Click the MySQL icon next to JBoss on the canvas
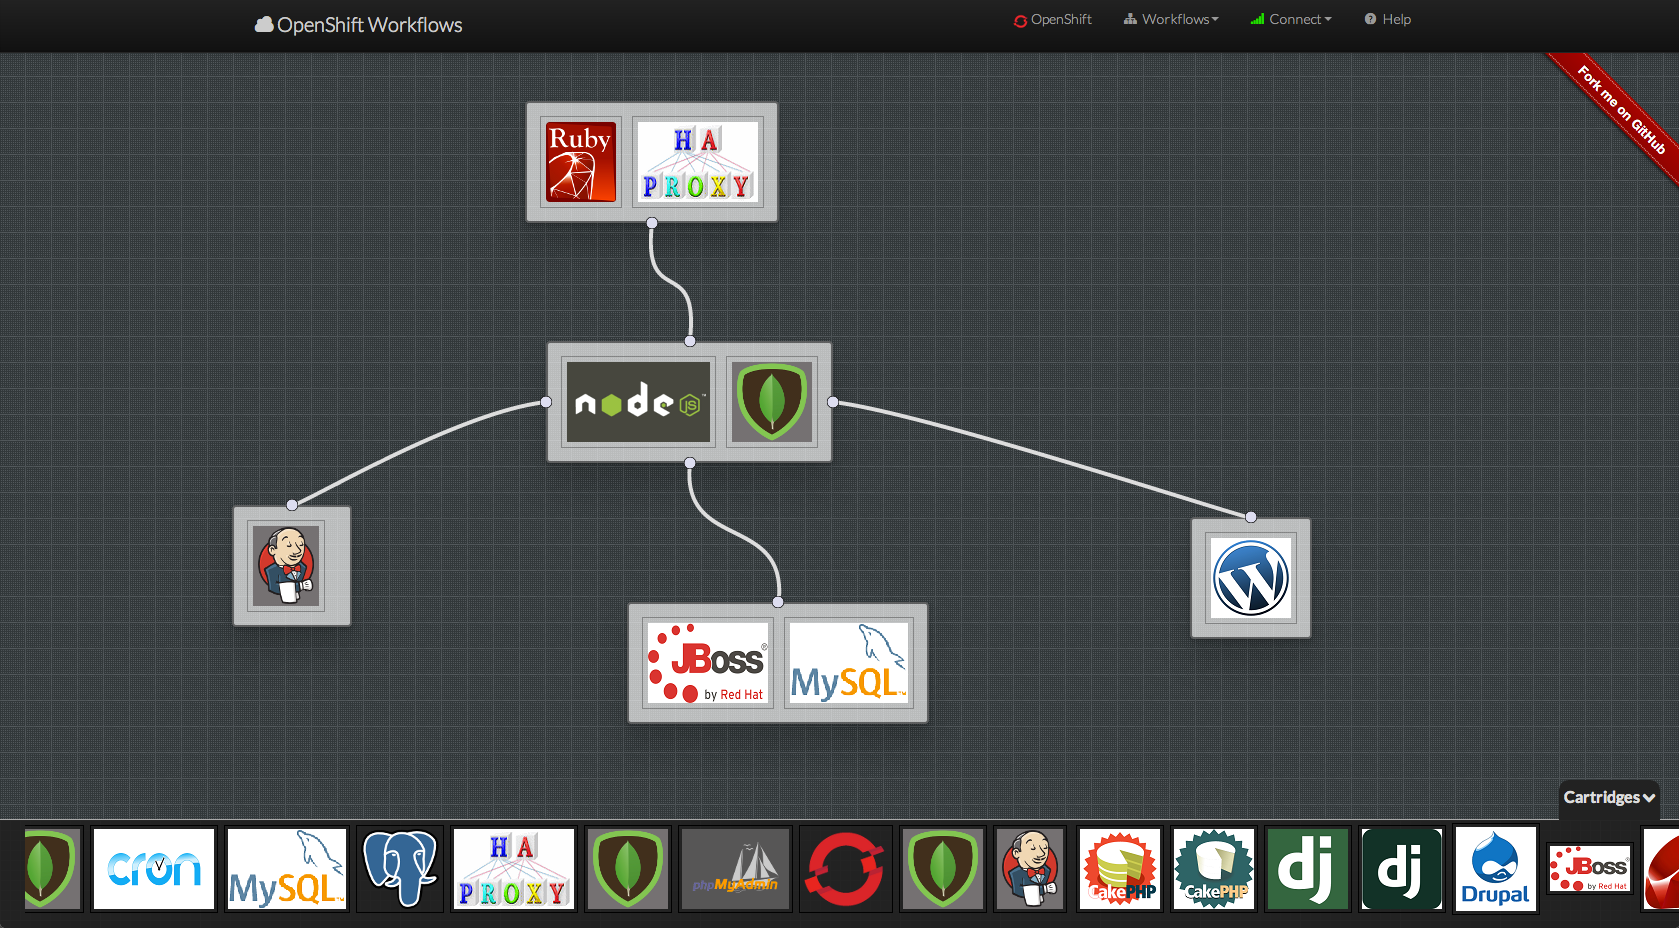1679x928 pixels. (x=848, y=663)
